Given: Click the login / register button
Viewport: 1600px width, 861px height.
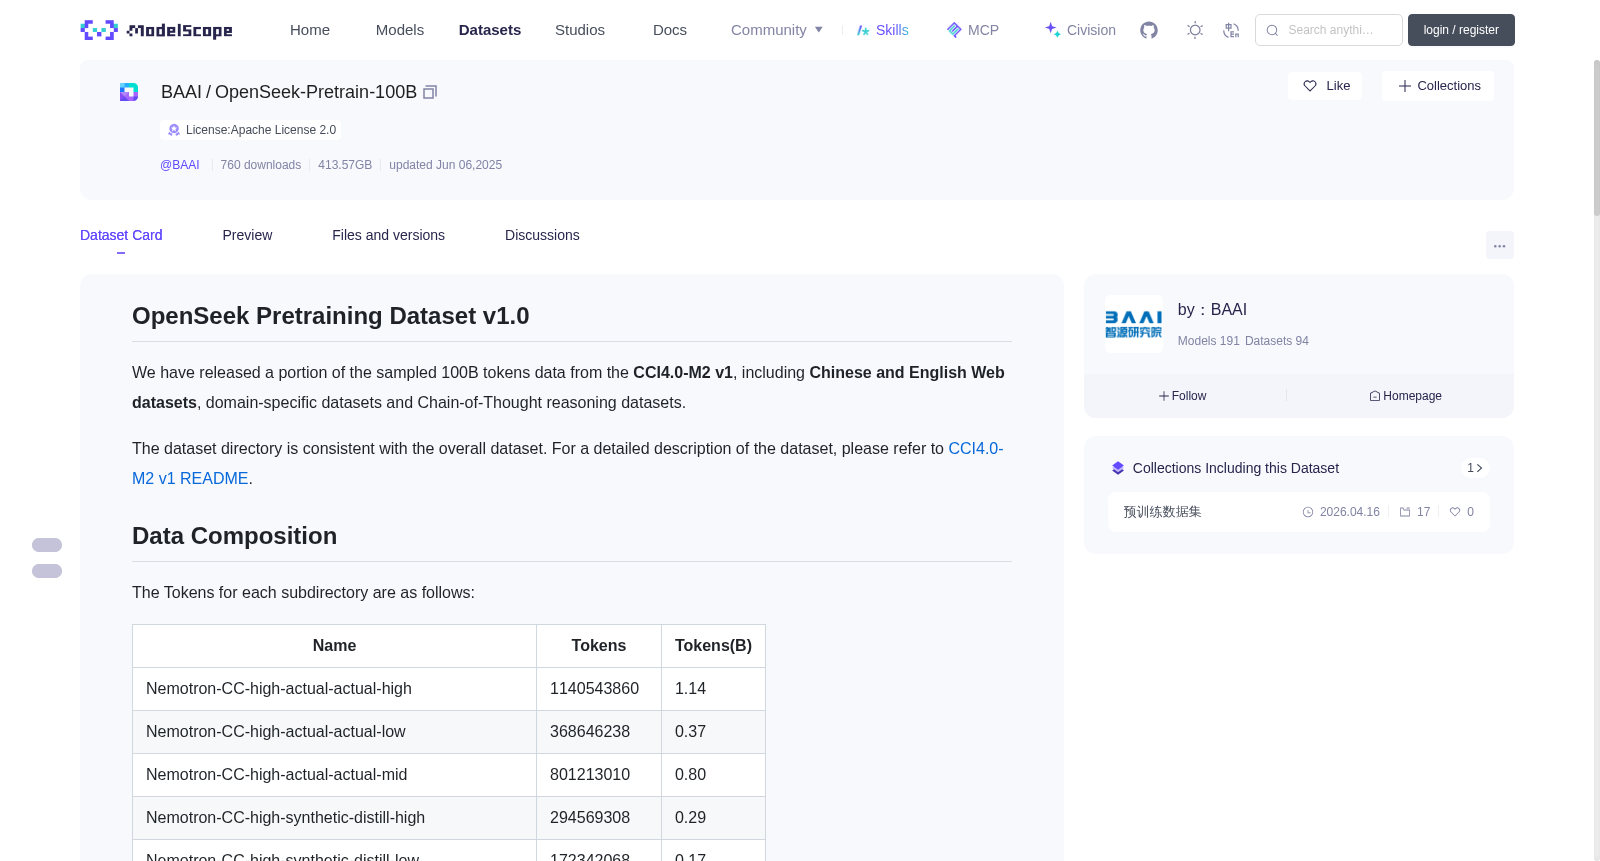Looking at the screenshot, I should point(1461,30).
